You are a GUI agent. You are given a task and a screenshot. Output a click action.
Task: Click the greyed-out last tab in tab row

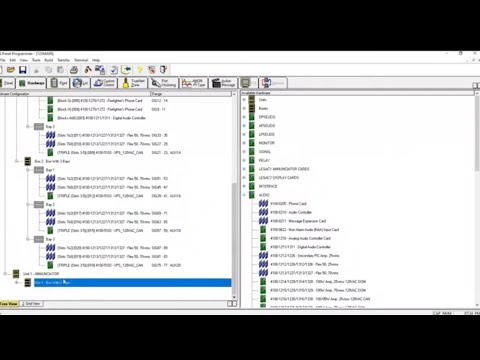coord(273,83)
